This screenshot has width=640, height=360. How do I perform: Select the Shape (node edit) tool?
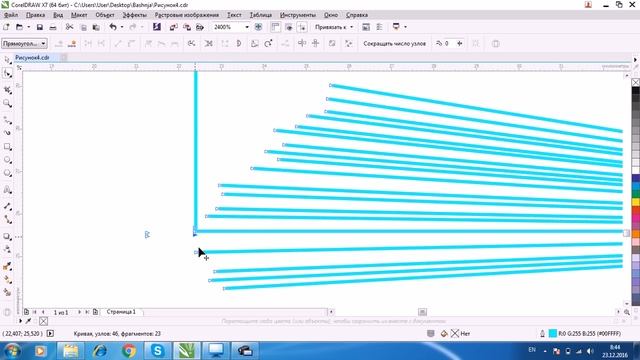coord(7,73)
